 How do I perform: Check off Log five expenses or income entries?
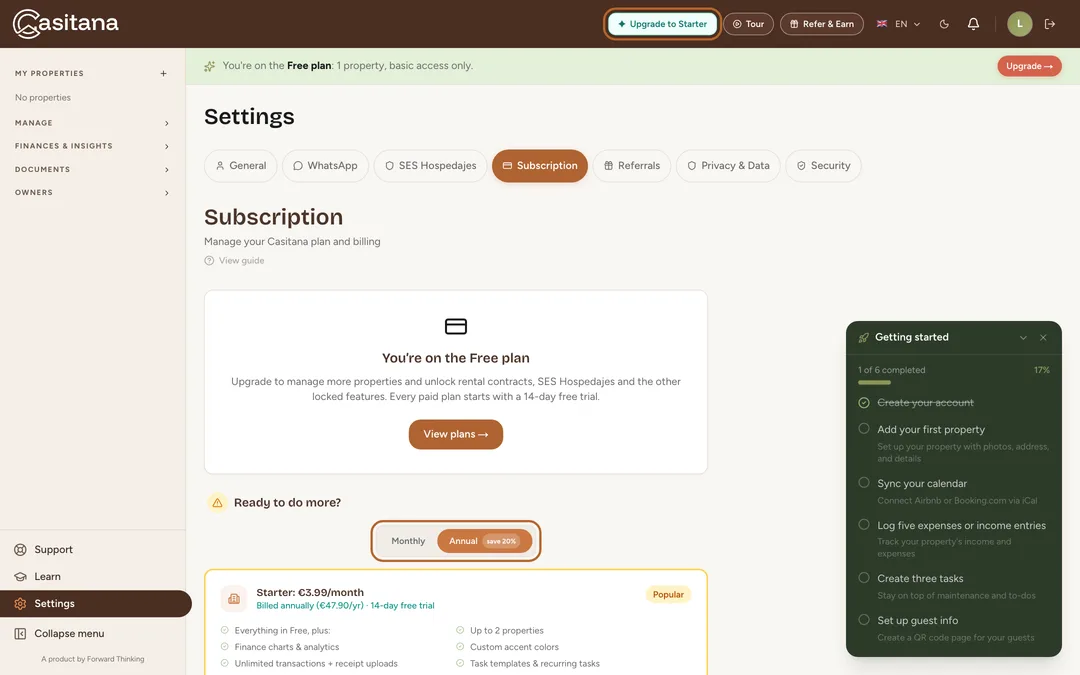point(864,525)
